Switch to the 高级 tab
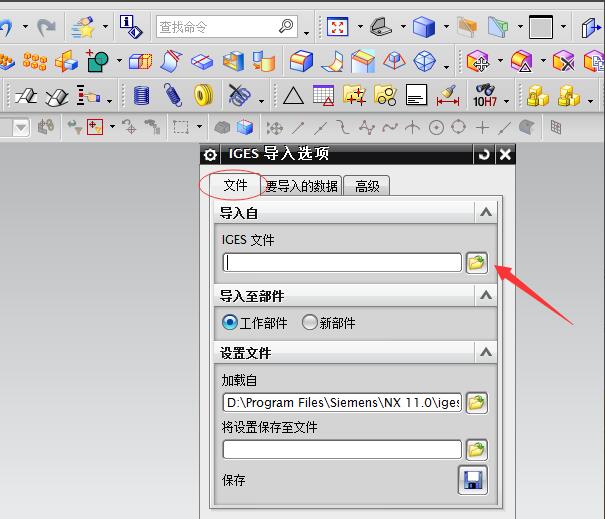The height and width of the screenshot is (519, 605). (x=367, y=186)
